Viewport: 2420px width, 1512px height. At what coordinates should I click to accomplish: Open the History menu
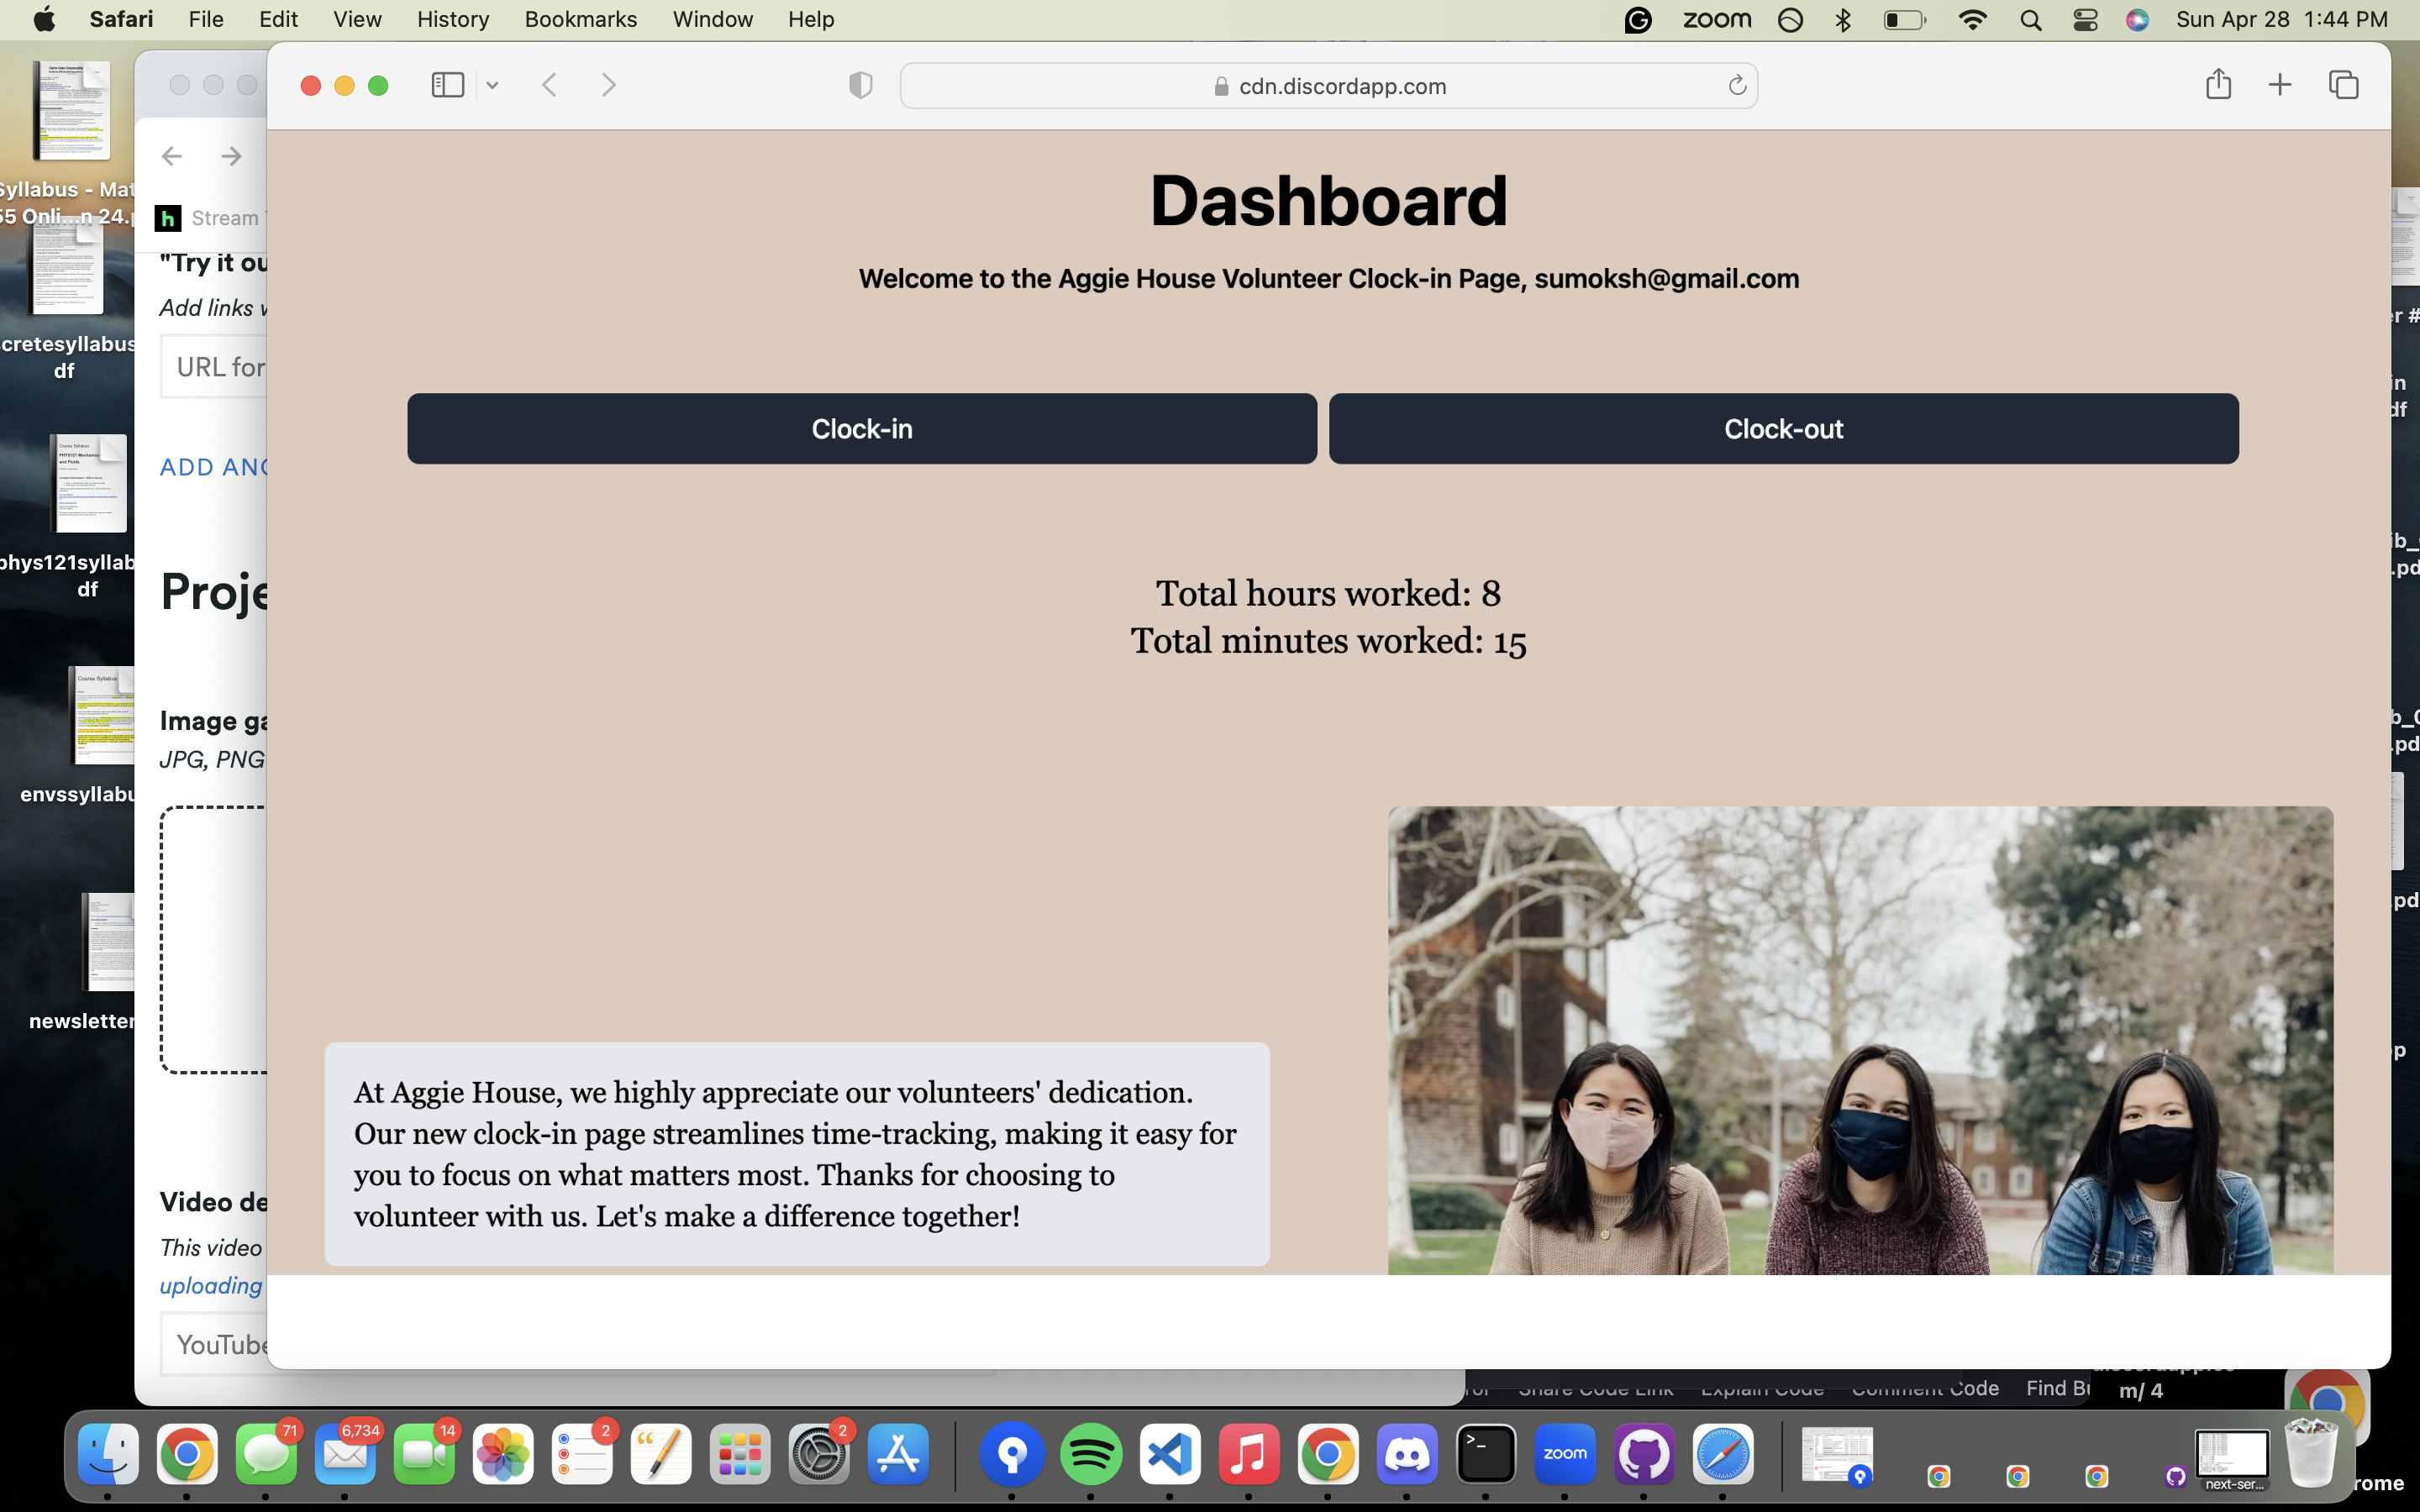pos(452,19)
